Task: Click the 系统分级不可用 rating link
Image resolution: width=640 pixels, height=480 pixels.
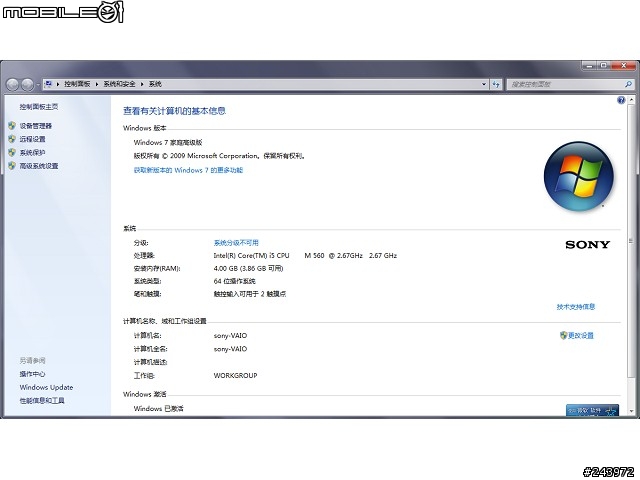Action: coord(236,243)
